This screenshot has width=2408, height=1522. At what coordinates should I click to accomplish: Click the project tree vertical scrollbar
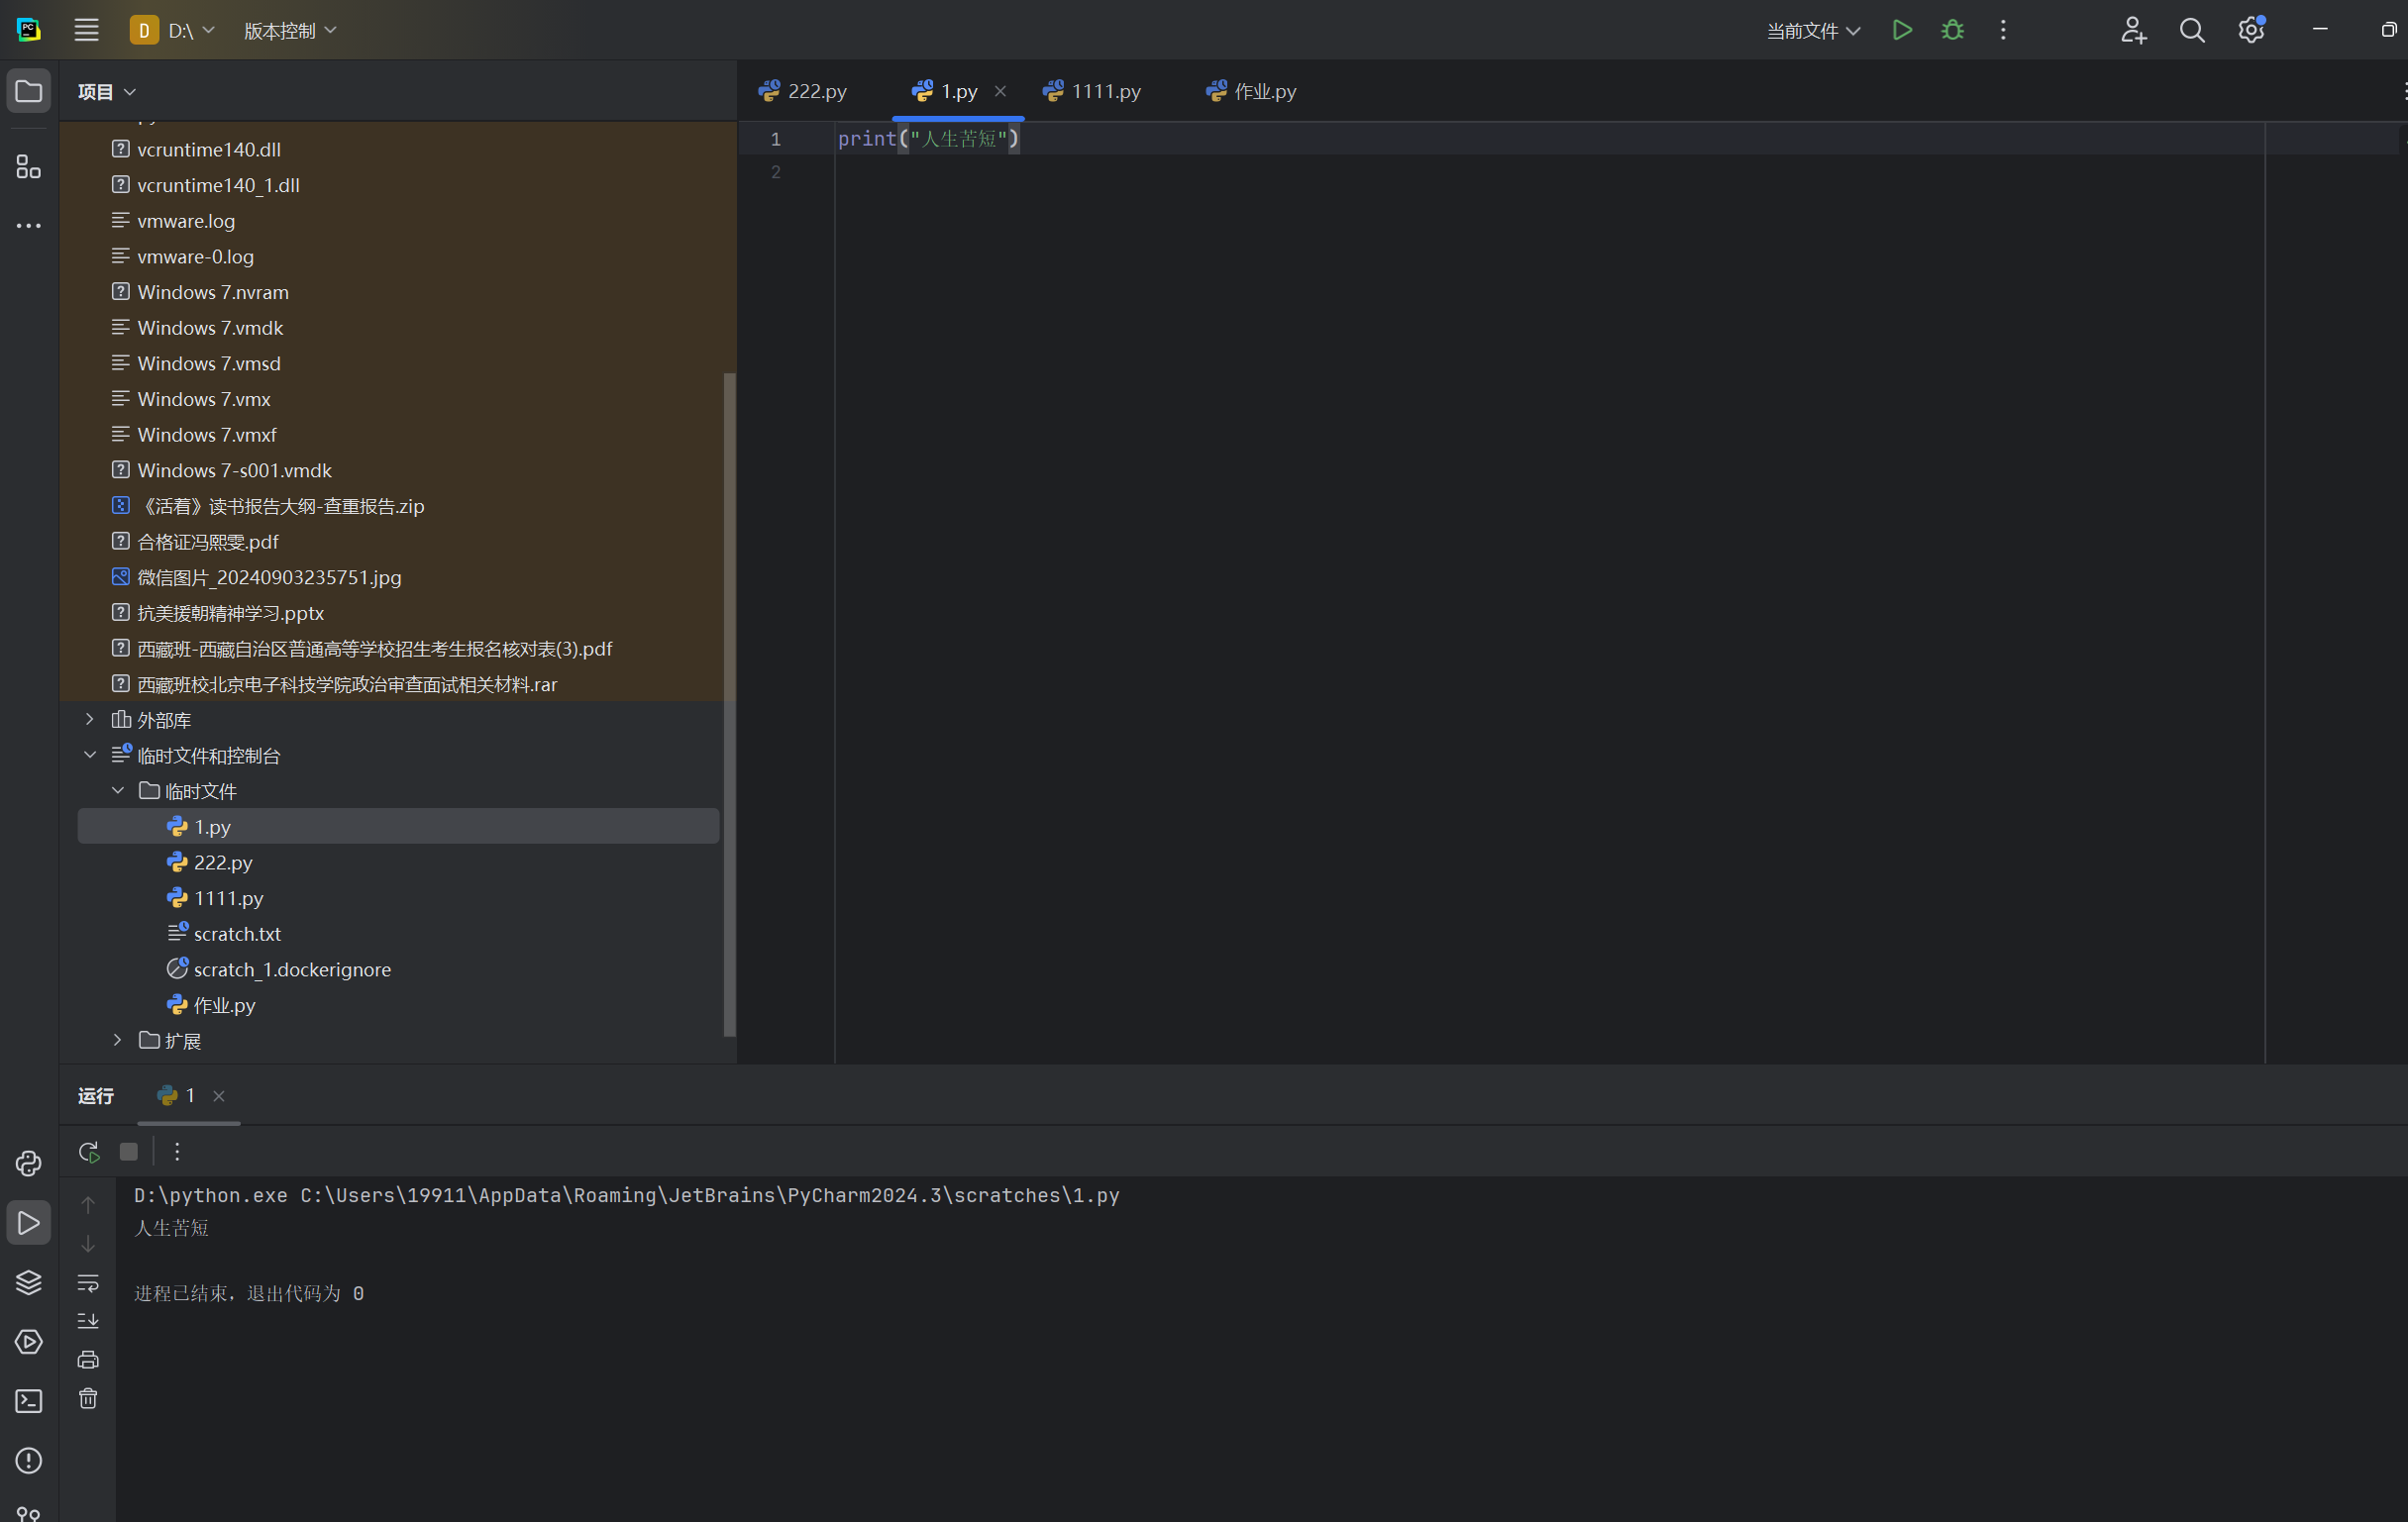tap(729, 700)
